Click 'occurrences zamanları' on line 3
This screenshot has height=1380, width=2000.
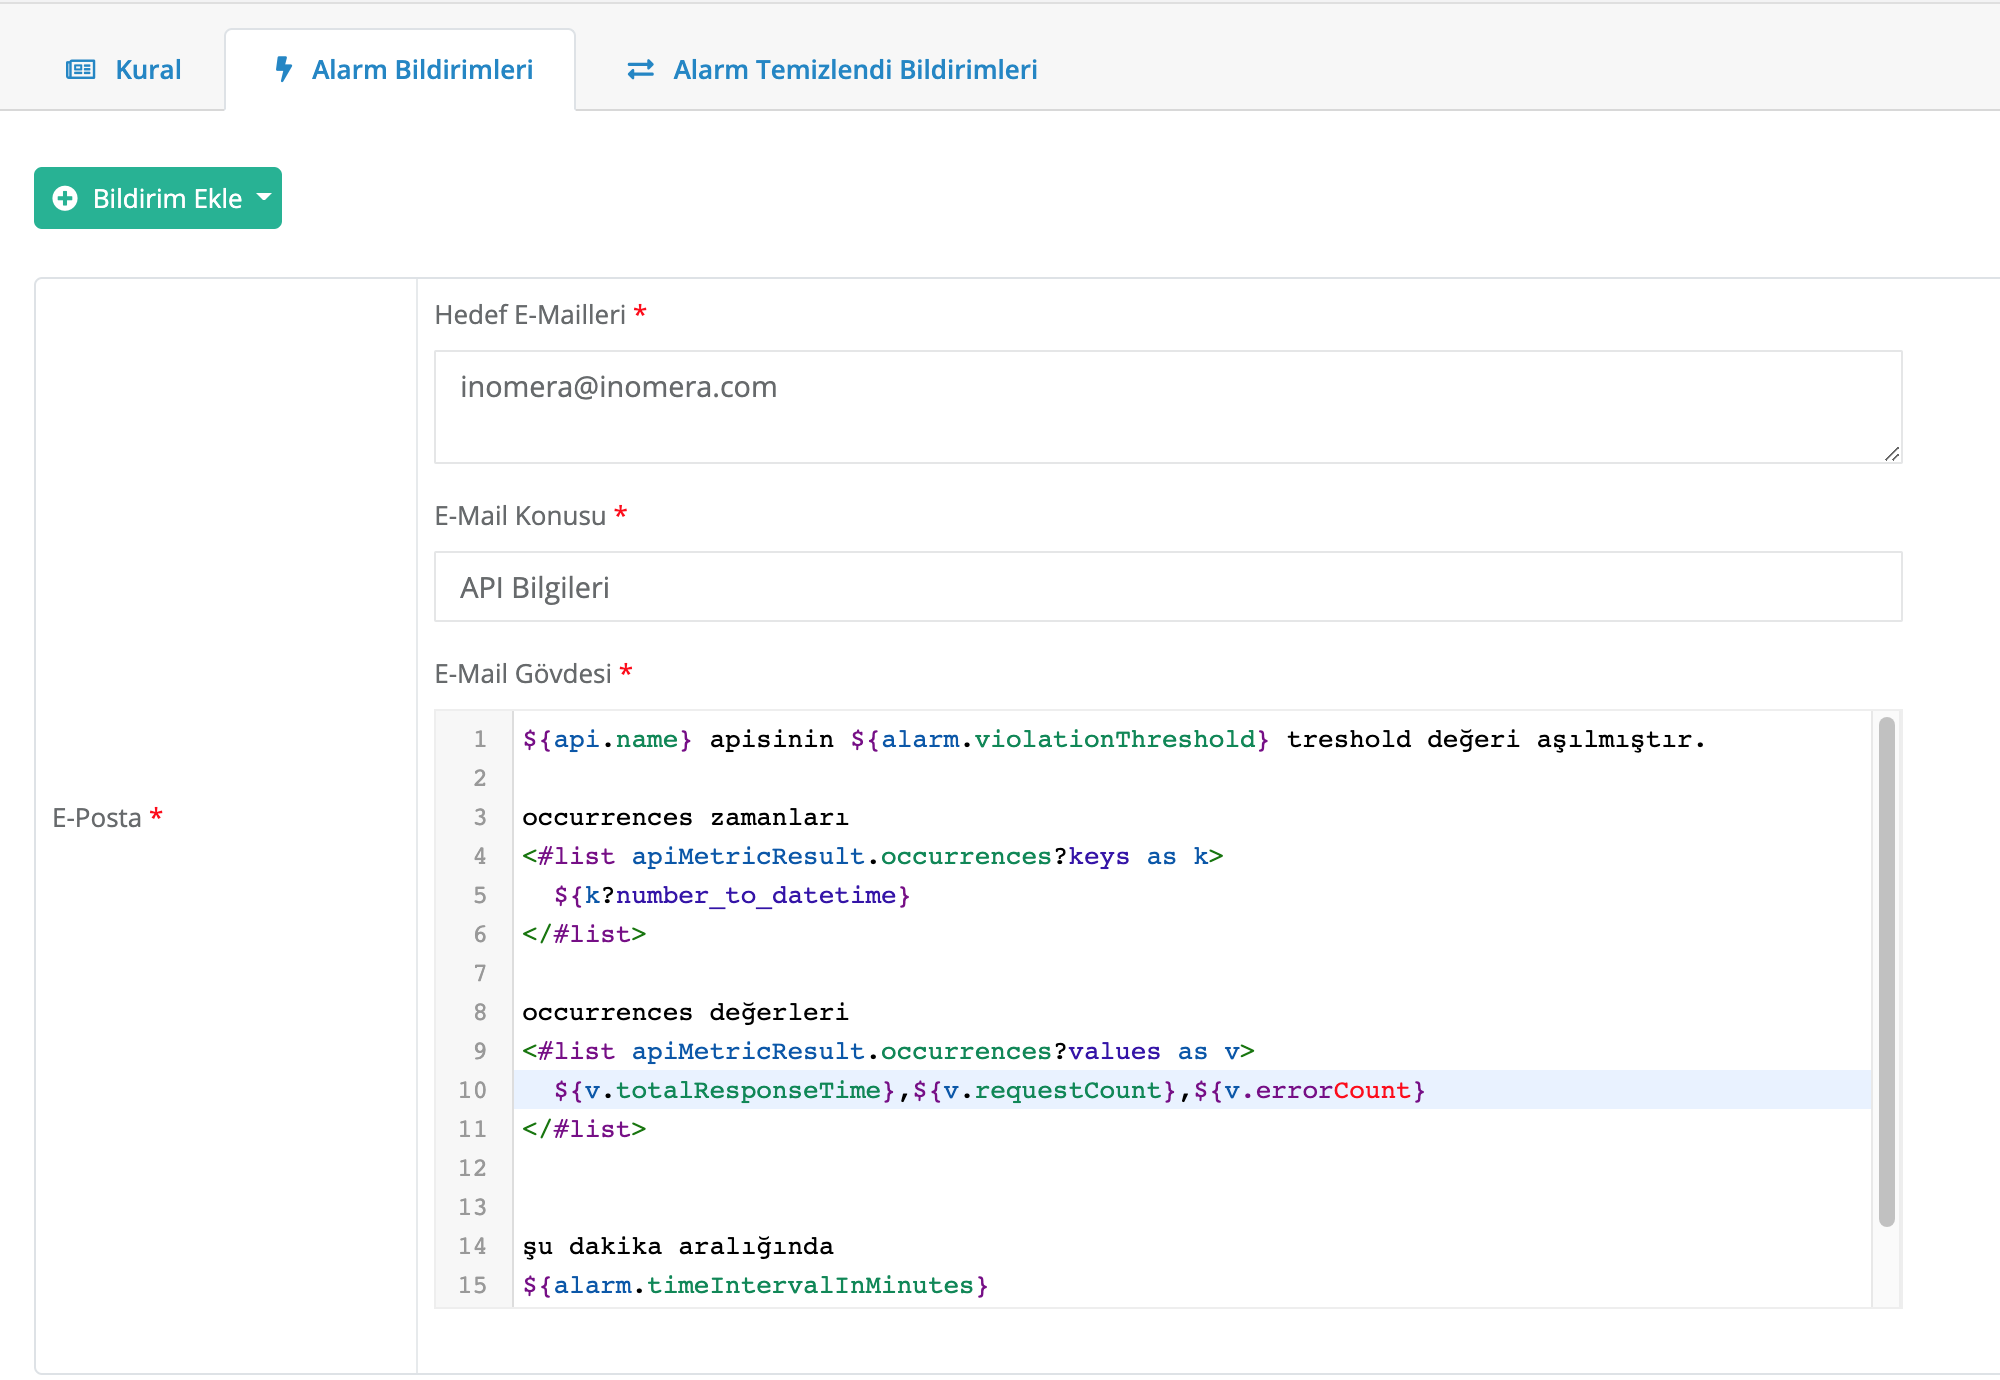point(685,817)
